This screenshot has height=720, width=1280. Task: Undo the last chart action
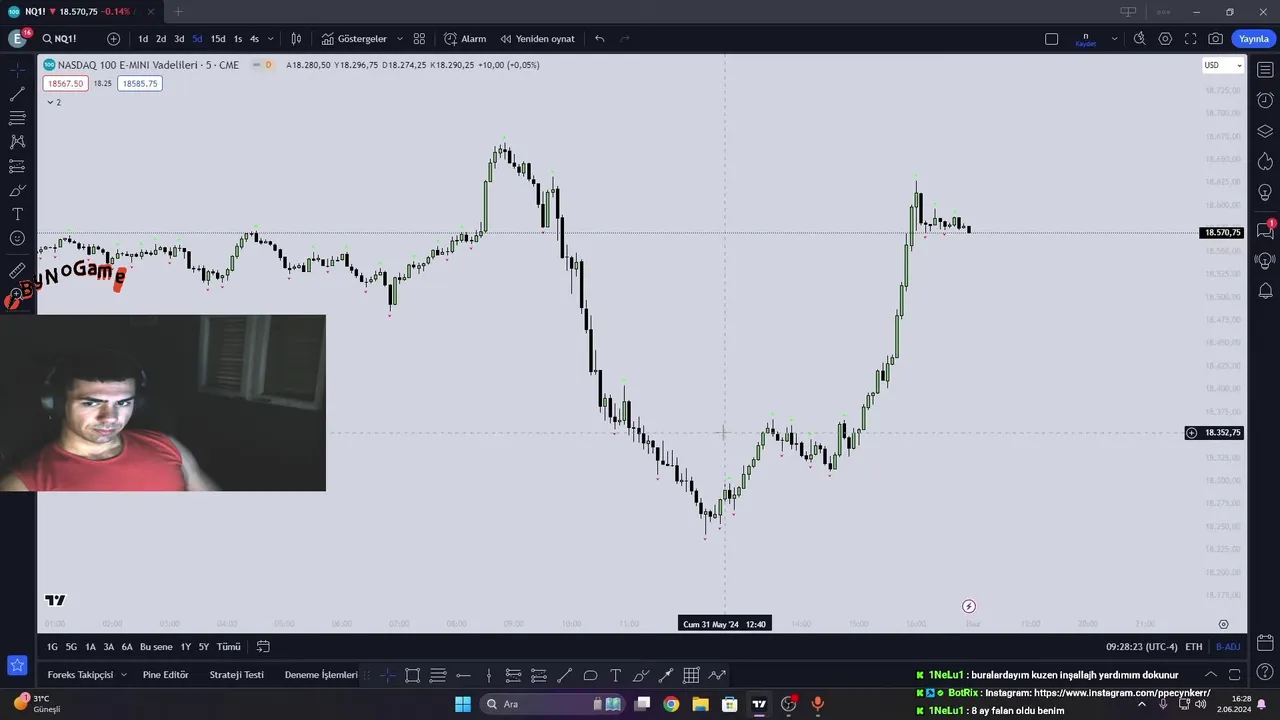pyautogui.click(x=599, y=39)
